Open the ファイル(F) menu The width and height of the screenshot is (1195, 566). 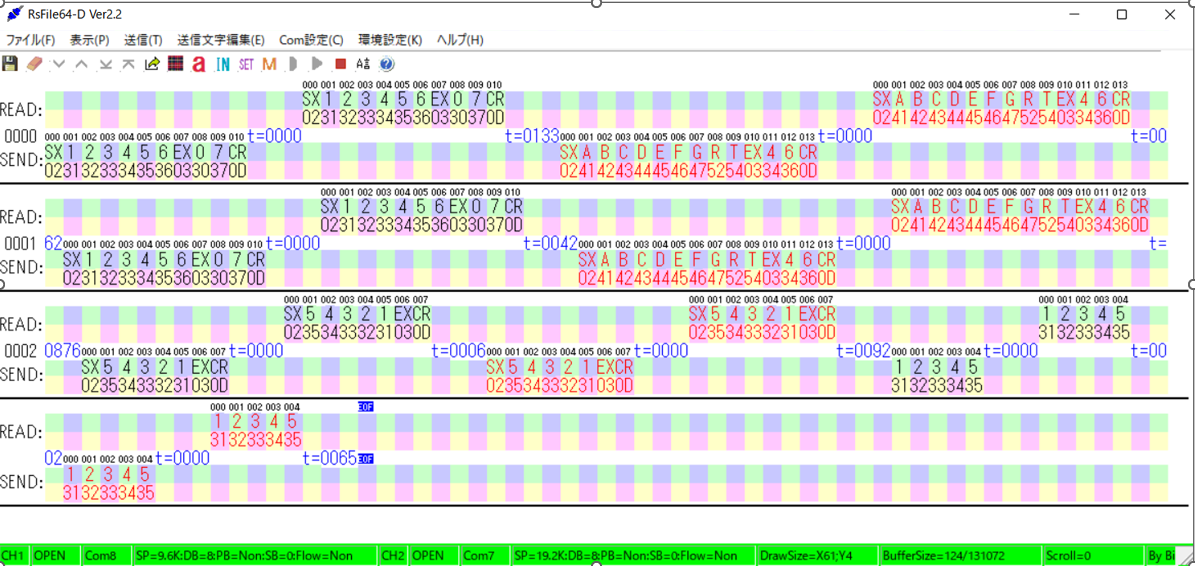[x=31, y=40]
